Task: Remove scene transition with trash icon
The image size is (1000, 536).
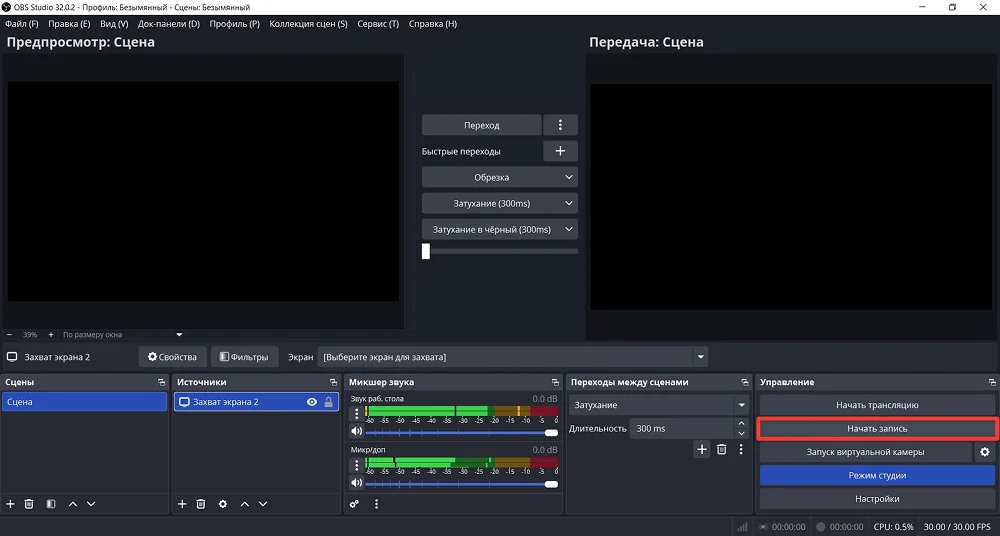Action: pos(721,450)
